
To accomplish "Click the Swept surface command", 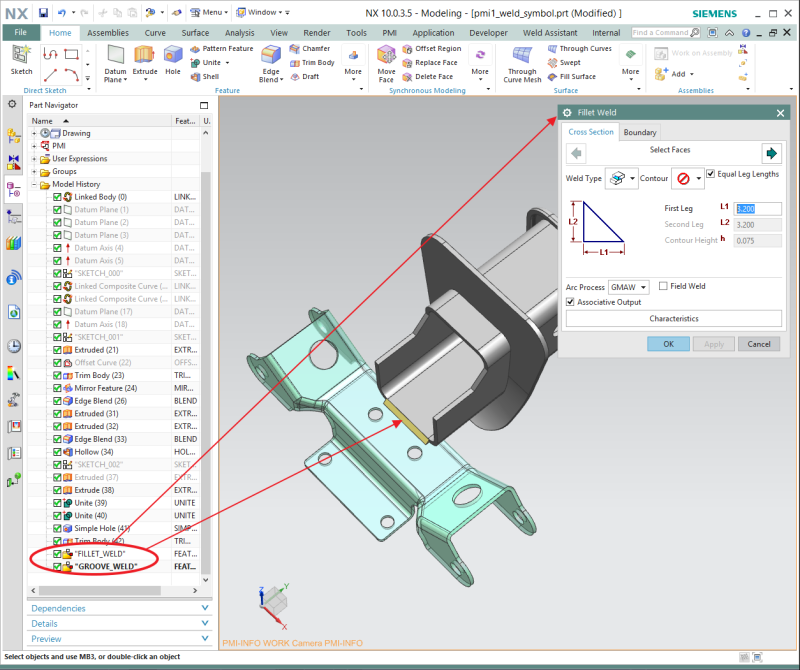I will [564, 63].
